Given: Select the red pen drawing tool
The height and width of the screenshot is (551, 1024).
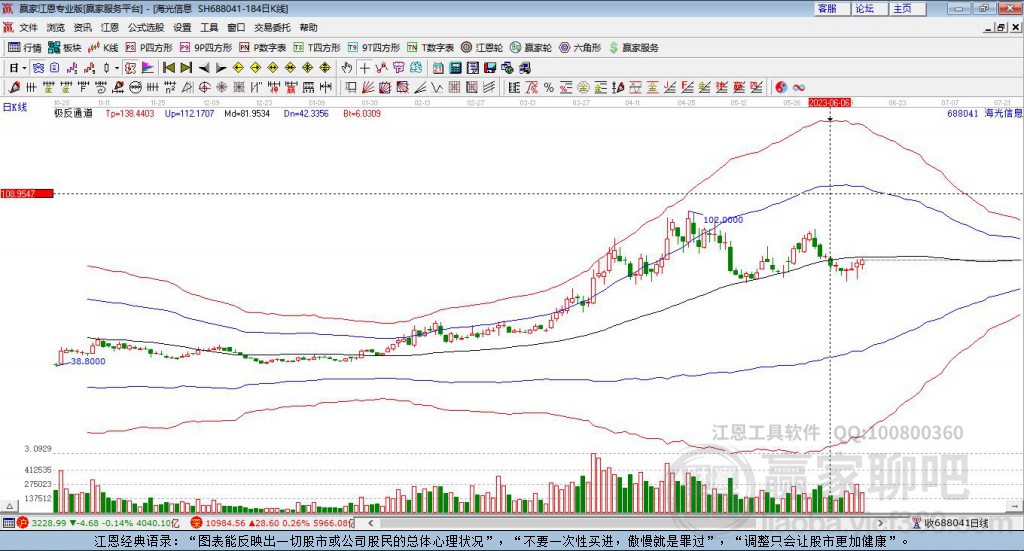Looking at the screenshot, I should [x=14, y=87].
